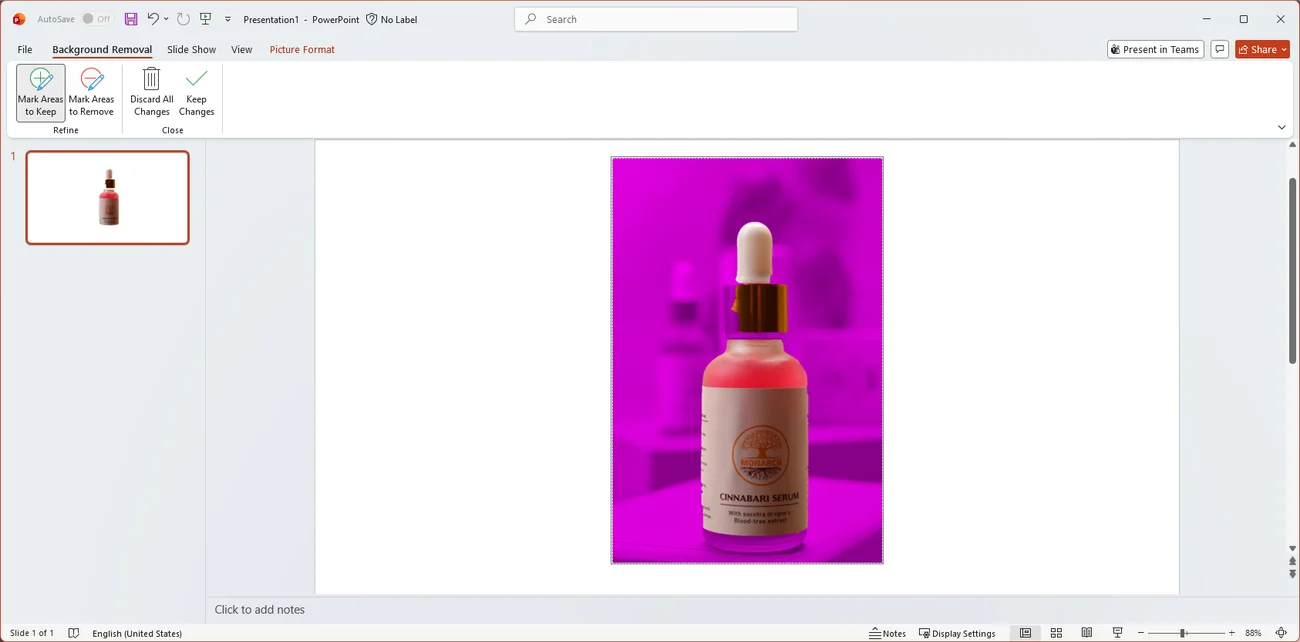Screen dimensions: 1300x642
Task: Switch to the View tab
Action: click(x=241, y=49)
